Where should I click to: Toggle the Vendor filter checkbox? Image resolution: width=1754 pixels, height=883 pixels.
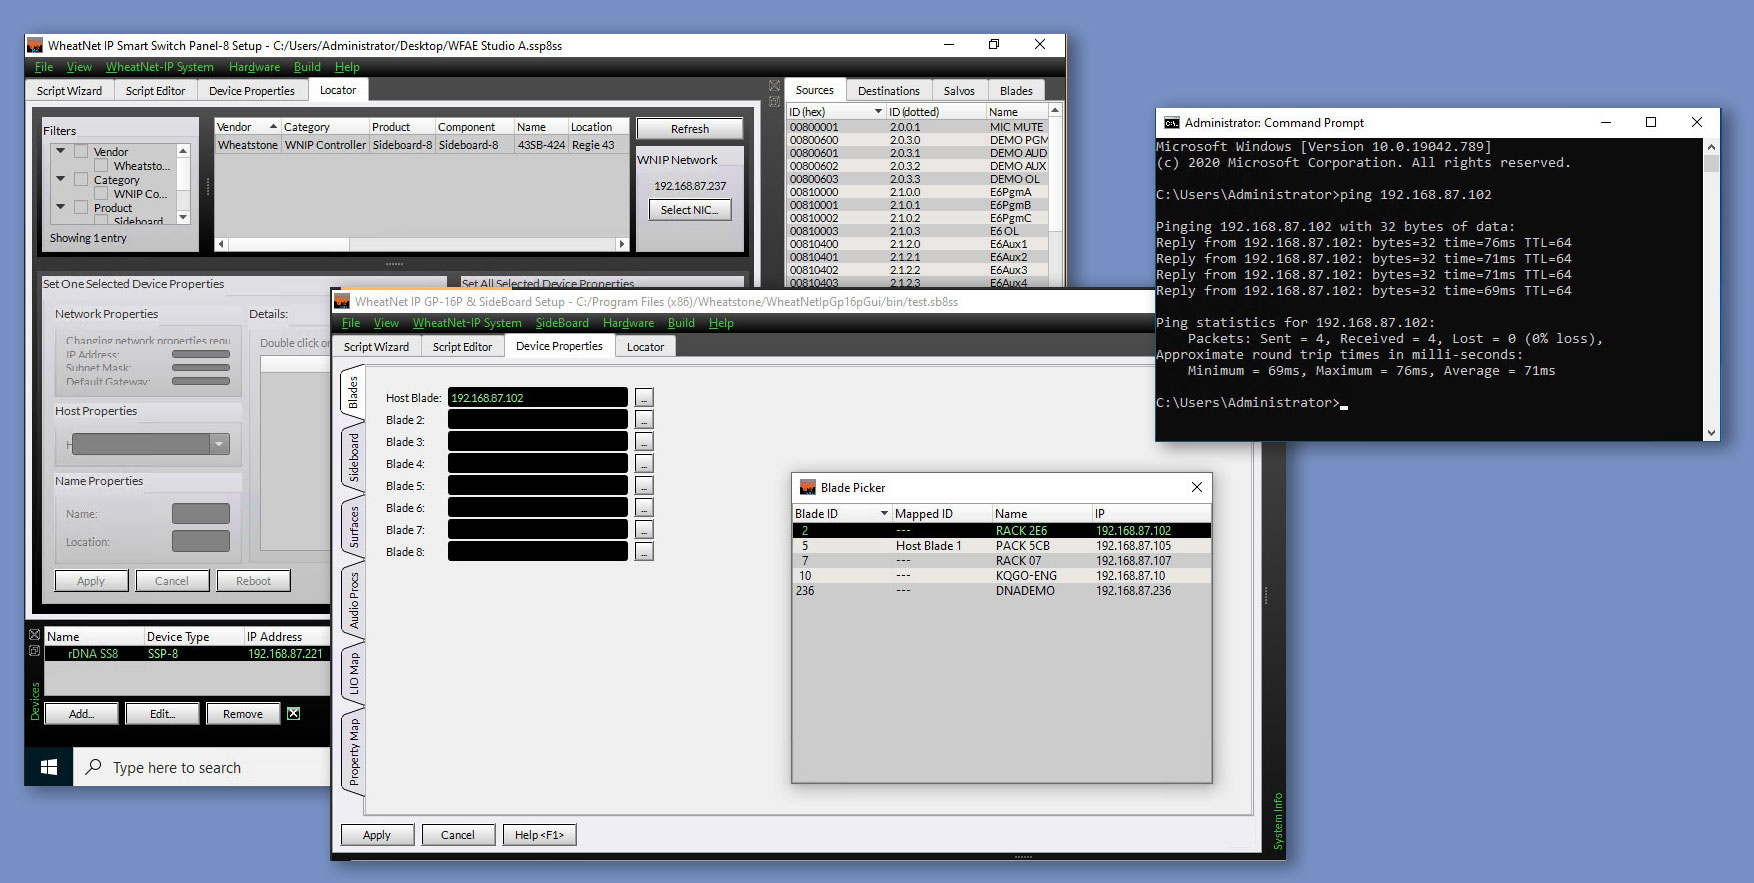pos(81,151)
